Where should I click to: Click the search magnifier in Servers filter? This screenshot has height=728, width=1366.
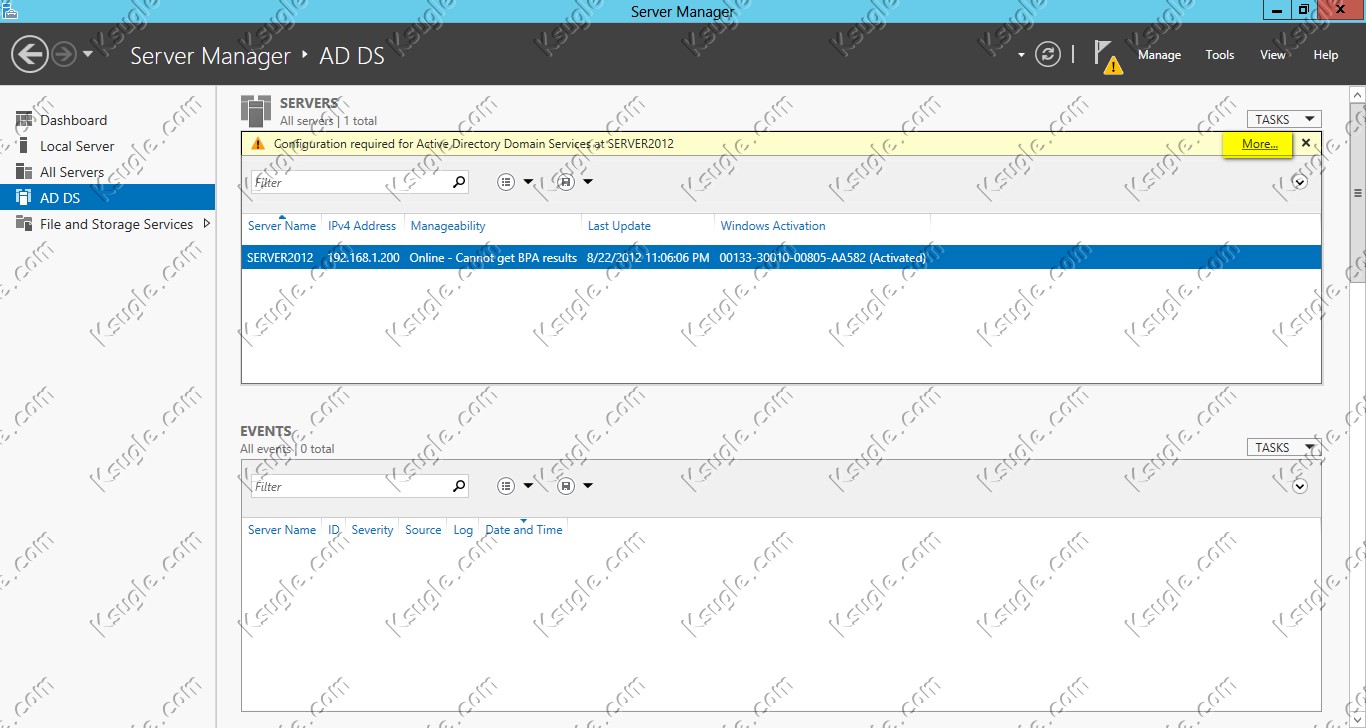tap(459, 182)
